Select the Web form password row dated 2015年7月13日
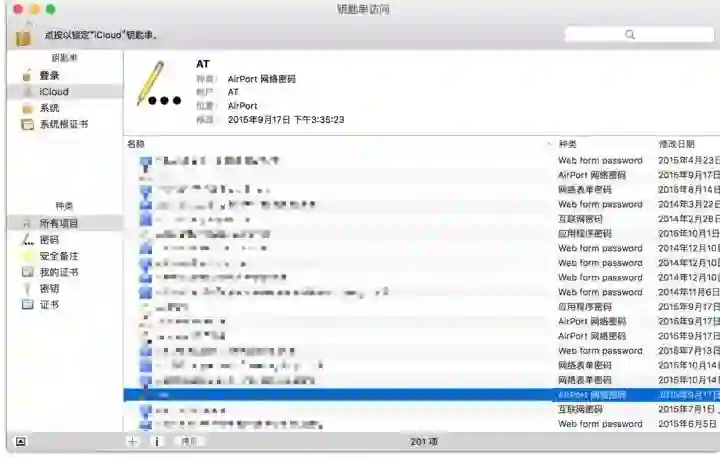Screen dimensions: 720x458 [x=422, y=351]
